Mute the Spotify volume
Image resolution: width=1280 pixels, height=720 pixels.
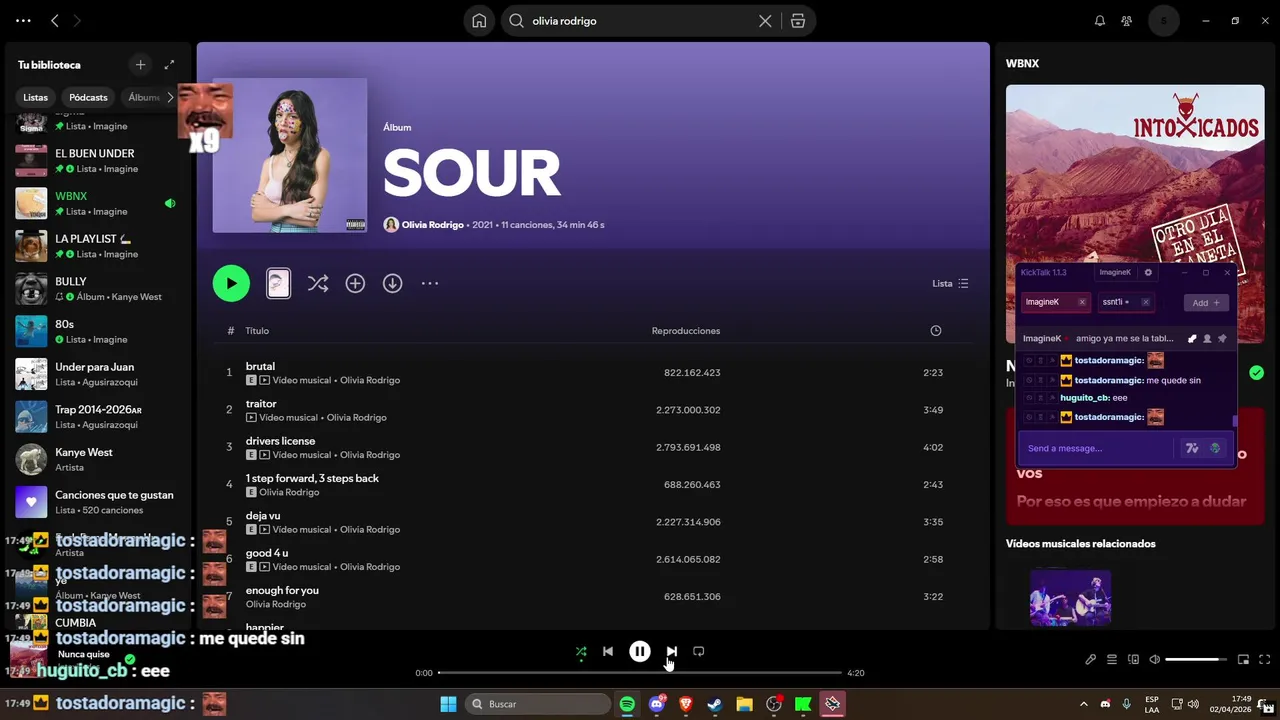click(1155, 659)
